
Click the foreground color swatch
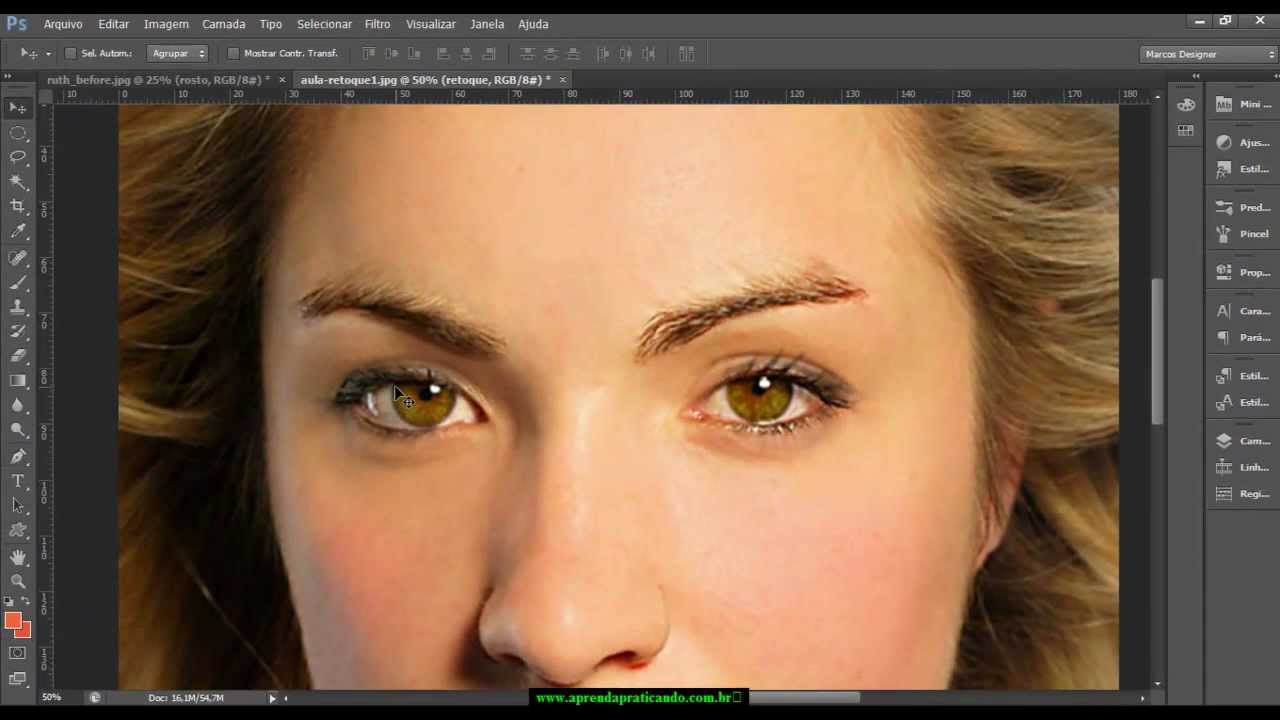[x=12, y=620]
